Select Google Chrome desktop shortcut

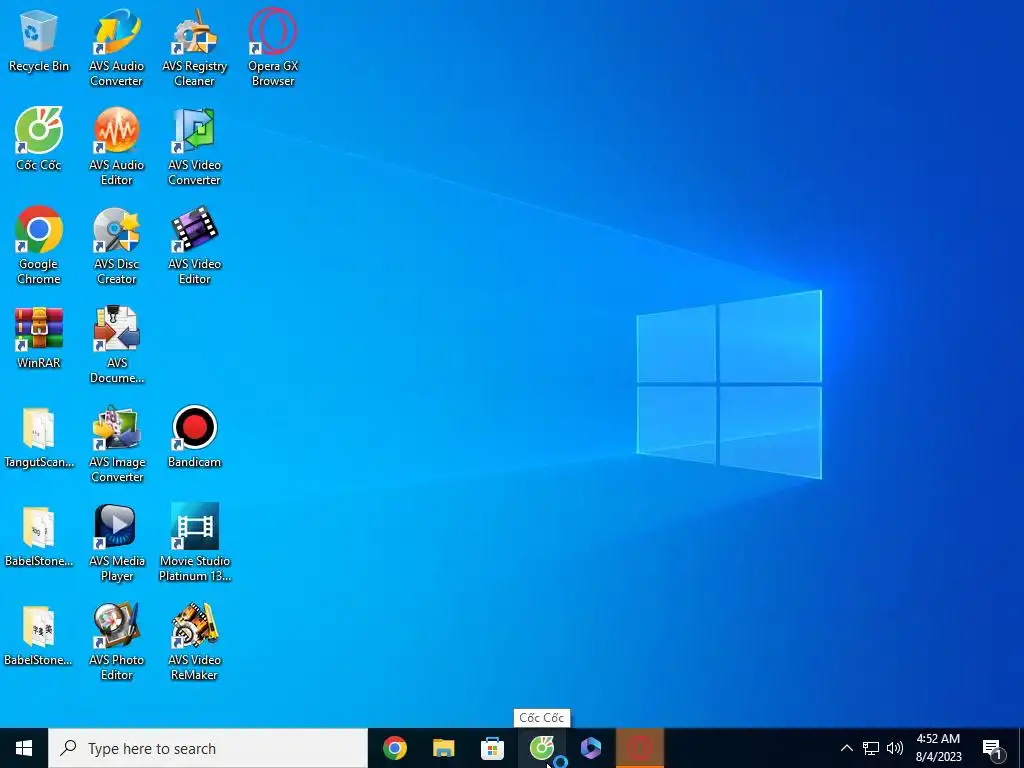(39, 246)
